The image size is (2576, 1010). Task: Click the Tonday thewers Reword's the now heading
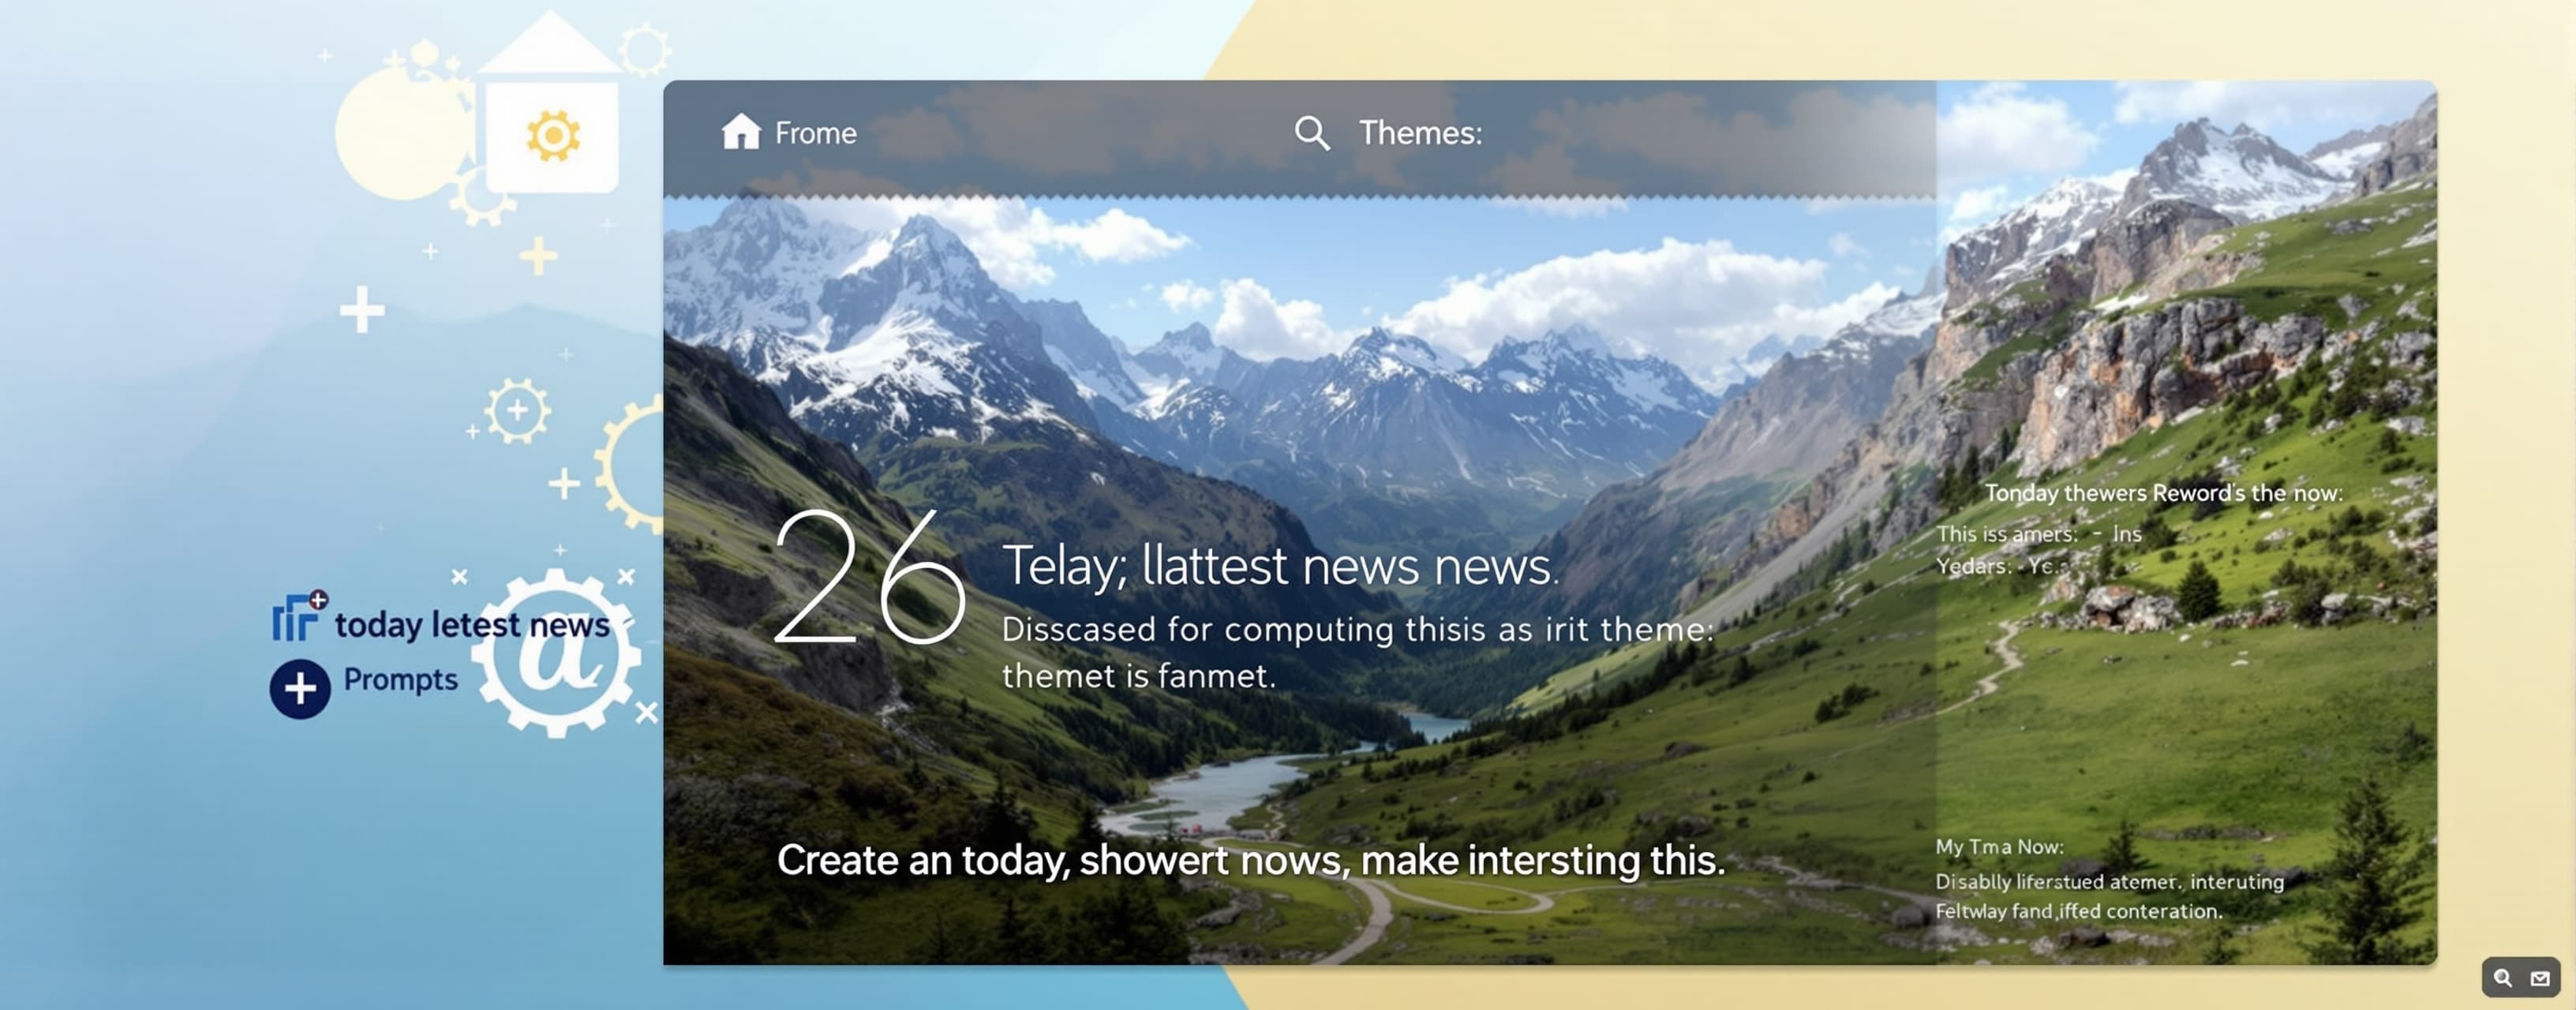2163,493
